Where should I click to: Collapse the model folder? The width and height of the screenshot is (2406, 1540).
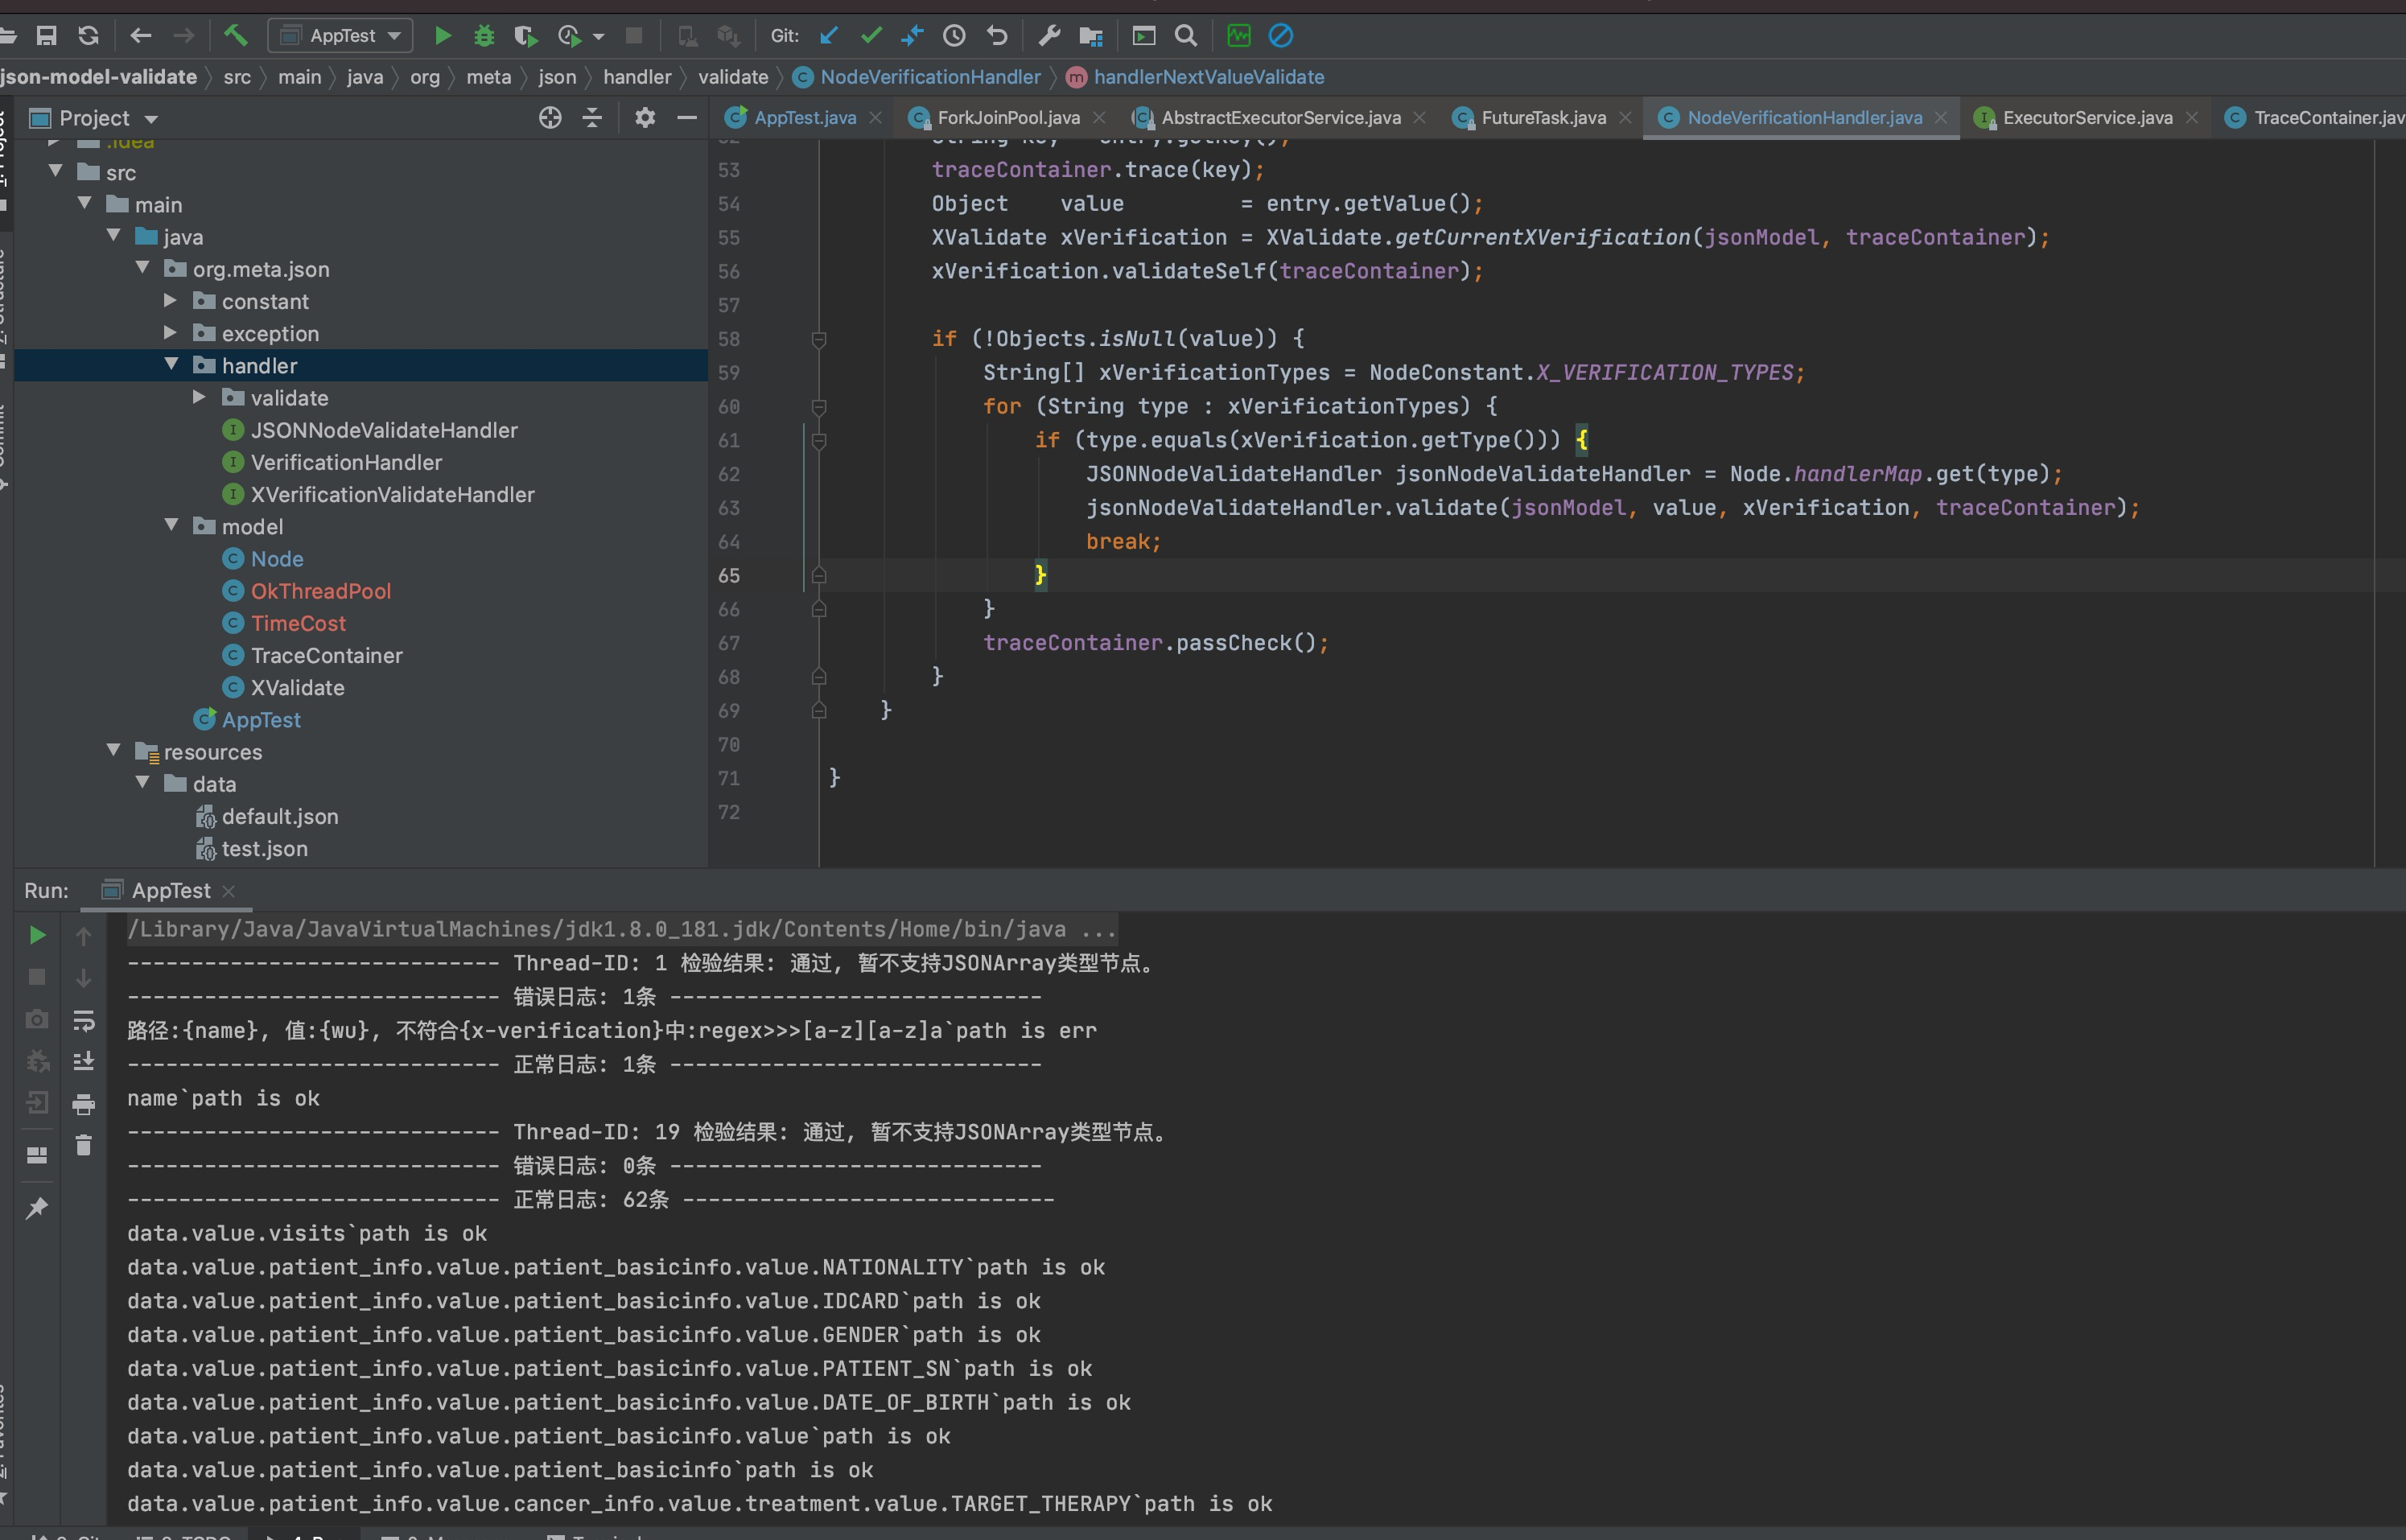(172, 525)
